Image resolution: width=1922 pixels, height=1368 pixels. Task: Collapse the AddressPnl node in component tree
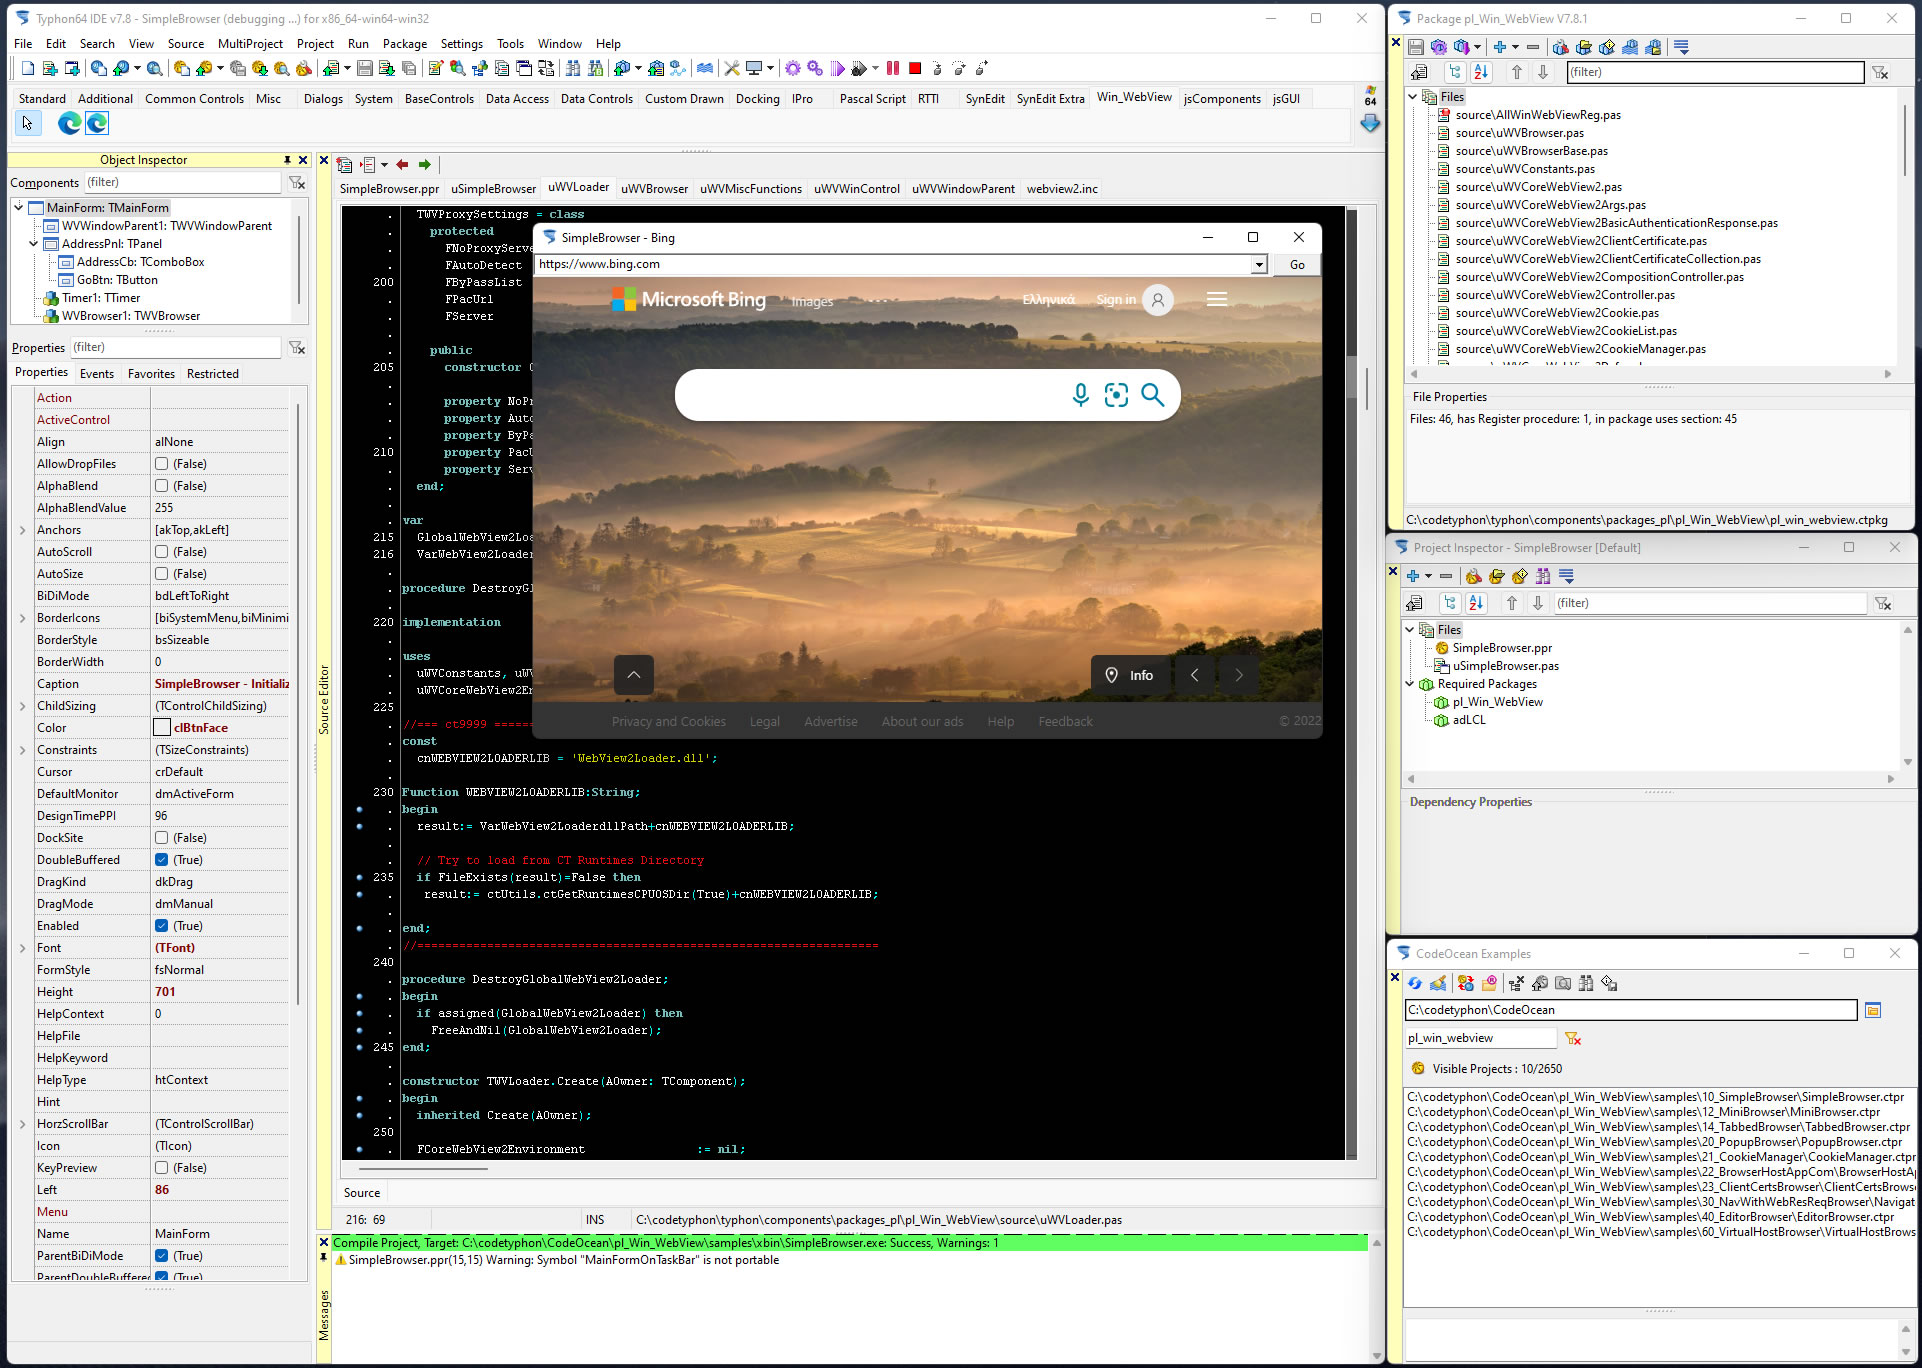pyautogui.click(x=34, y=244)
